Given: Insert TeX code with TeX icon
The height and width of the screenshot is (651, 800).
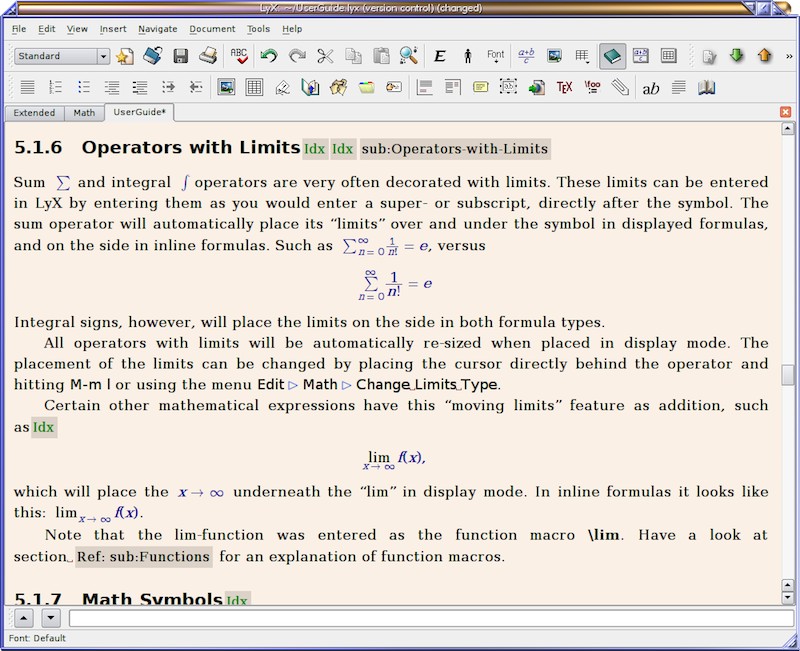Looking at the screenshot, I should pyautogui.click(x=564, y=87).
